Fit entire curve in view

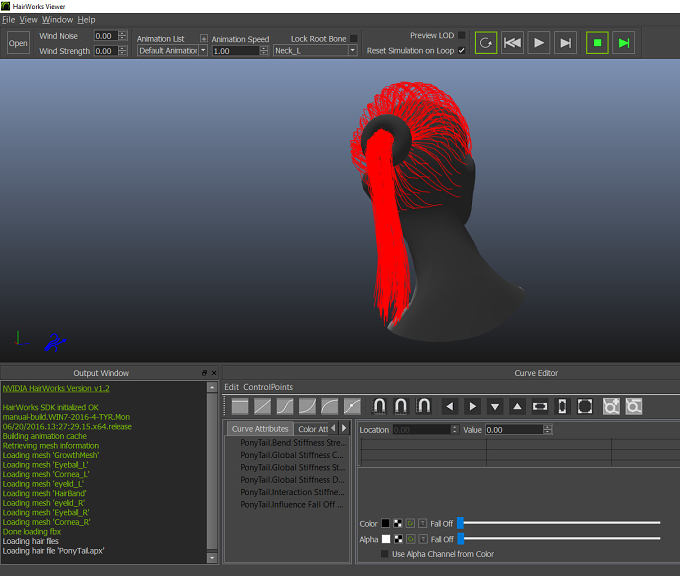point(585,406)
